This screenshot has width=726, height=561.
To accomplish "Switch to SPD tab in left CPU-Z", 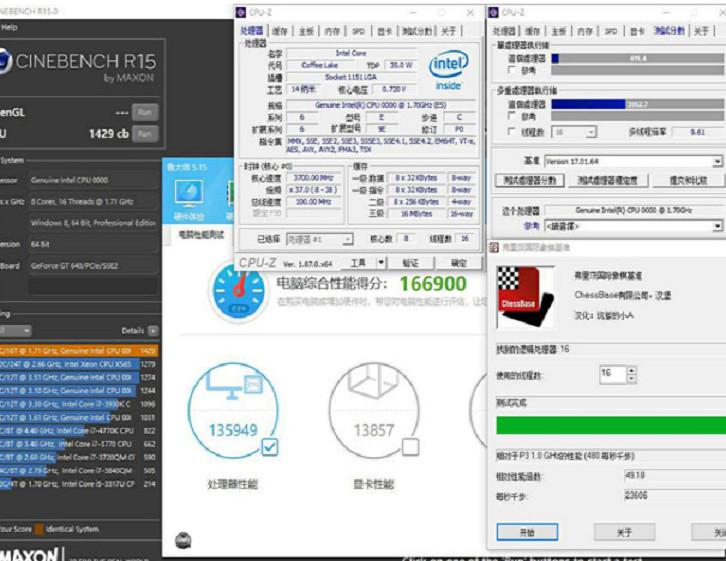I will (358, 31).
